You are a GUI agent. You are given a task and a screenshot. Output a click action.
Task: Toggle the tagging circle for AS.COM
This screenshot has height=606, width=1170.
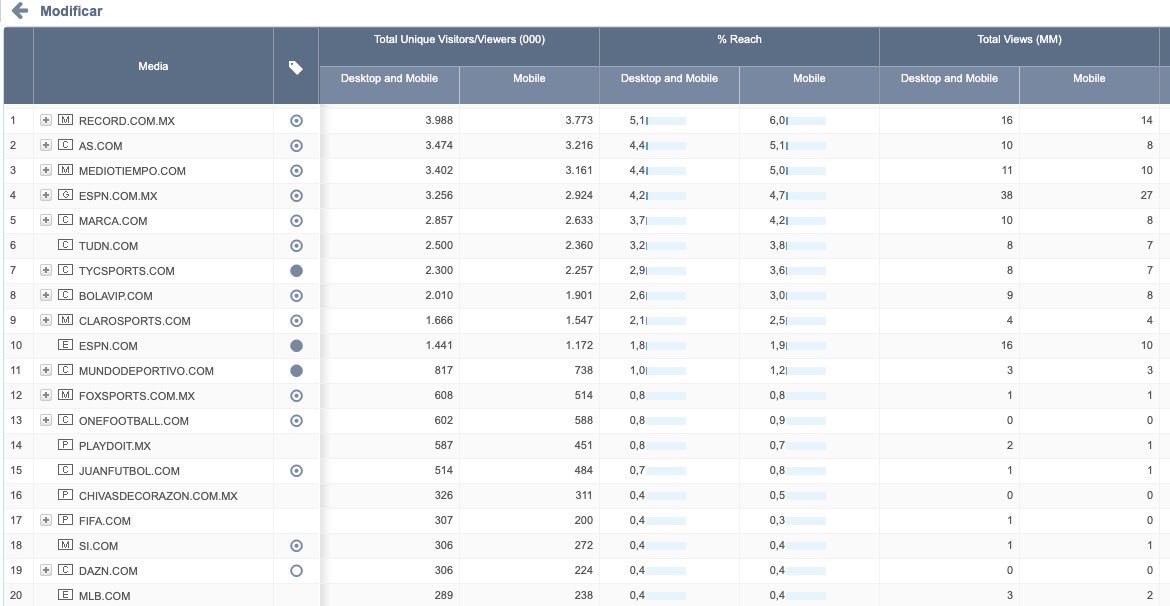296,146
